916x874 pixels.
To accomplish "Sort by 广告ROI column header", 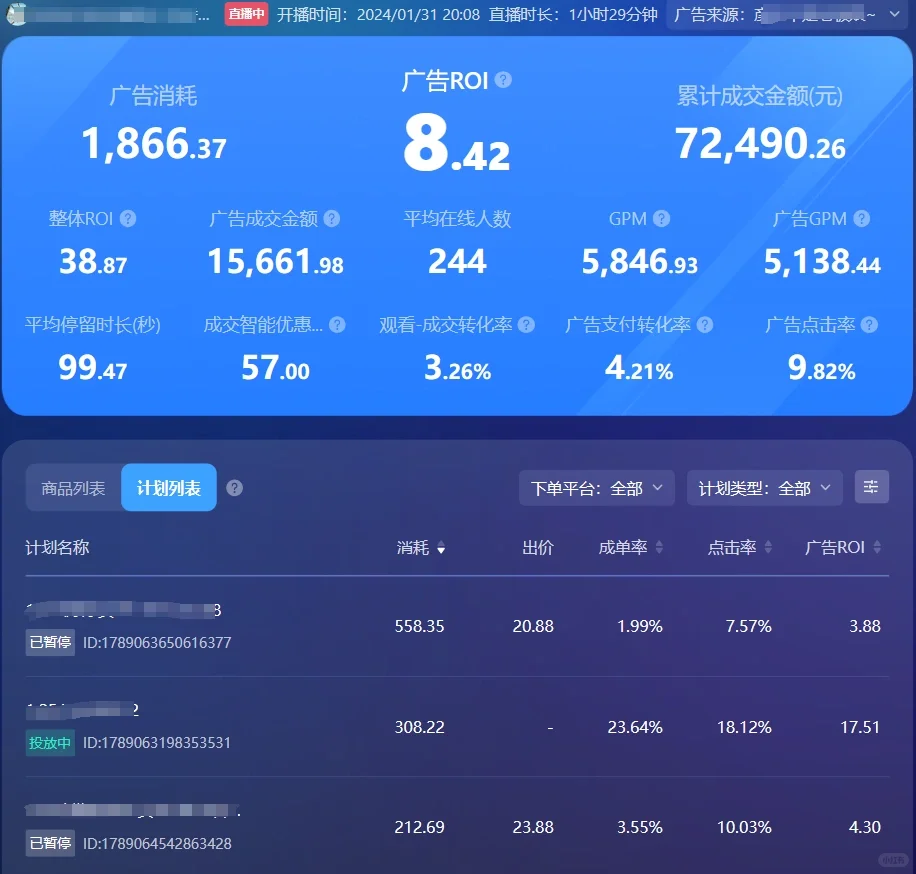I will (844, 548).
